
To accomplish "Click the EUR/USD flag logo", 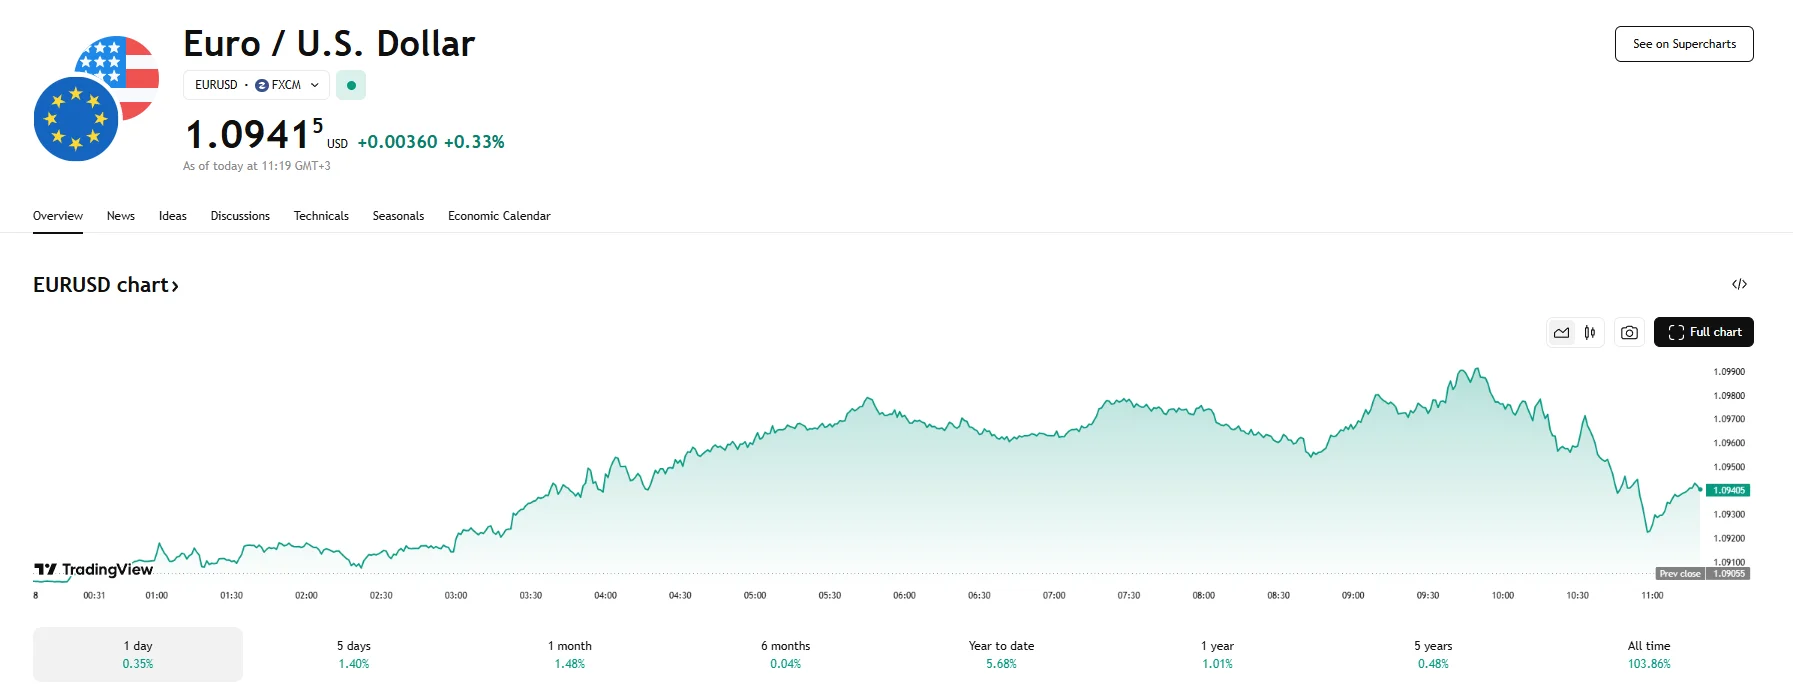I will [x=96, y=98].
